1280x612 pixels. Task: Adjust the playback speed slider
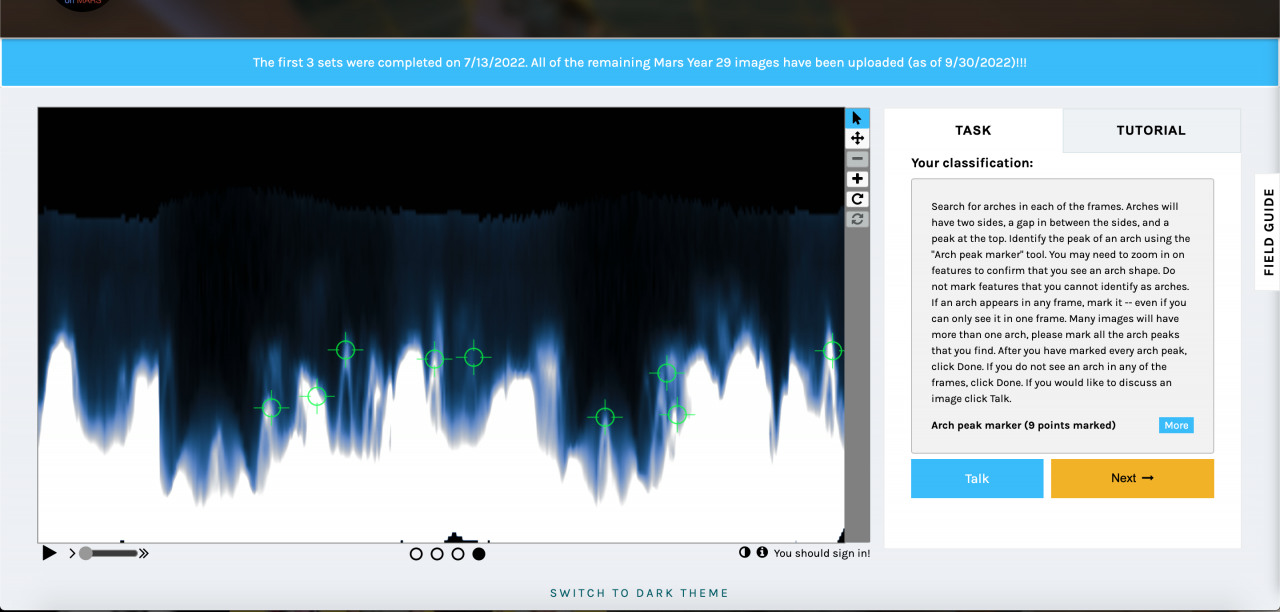tap(108, 553)
